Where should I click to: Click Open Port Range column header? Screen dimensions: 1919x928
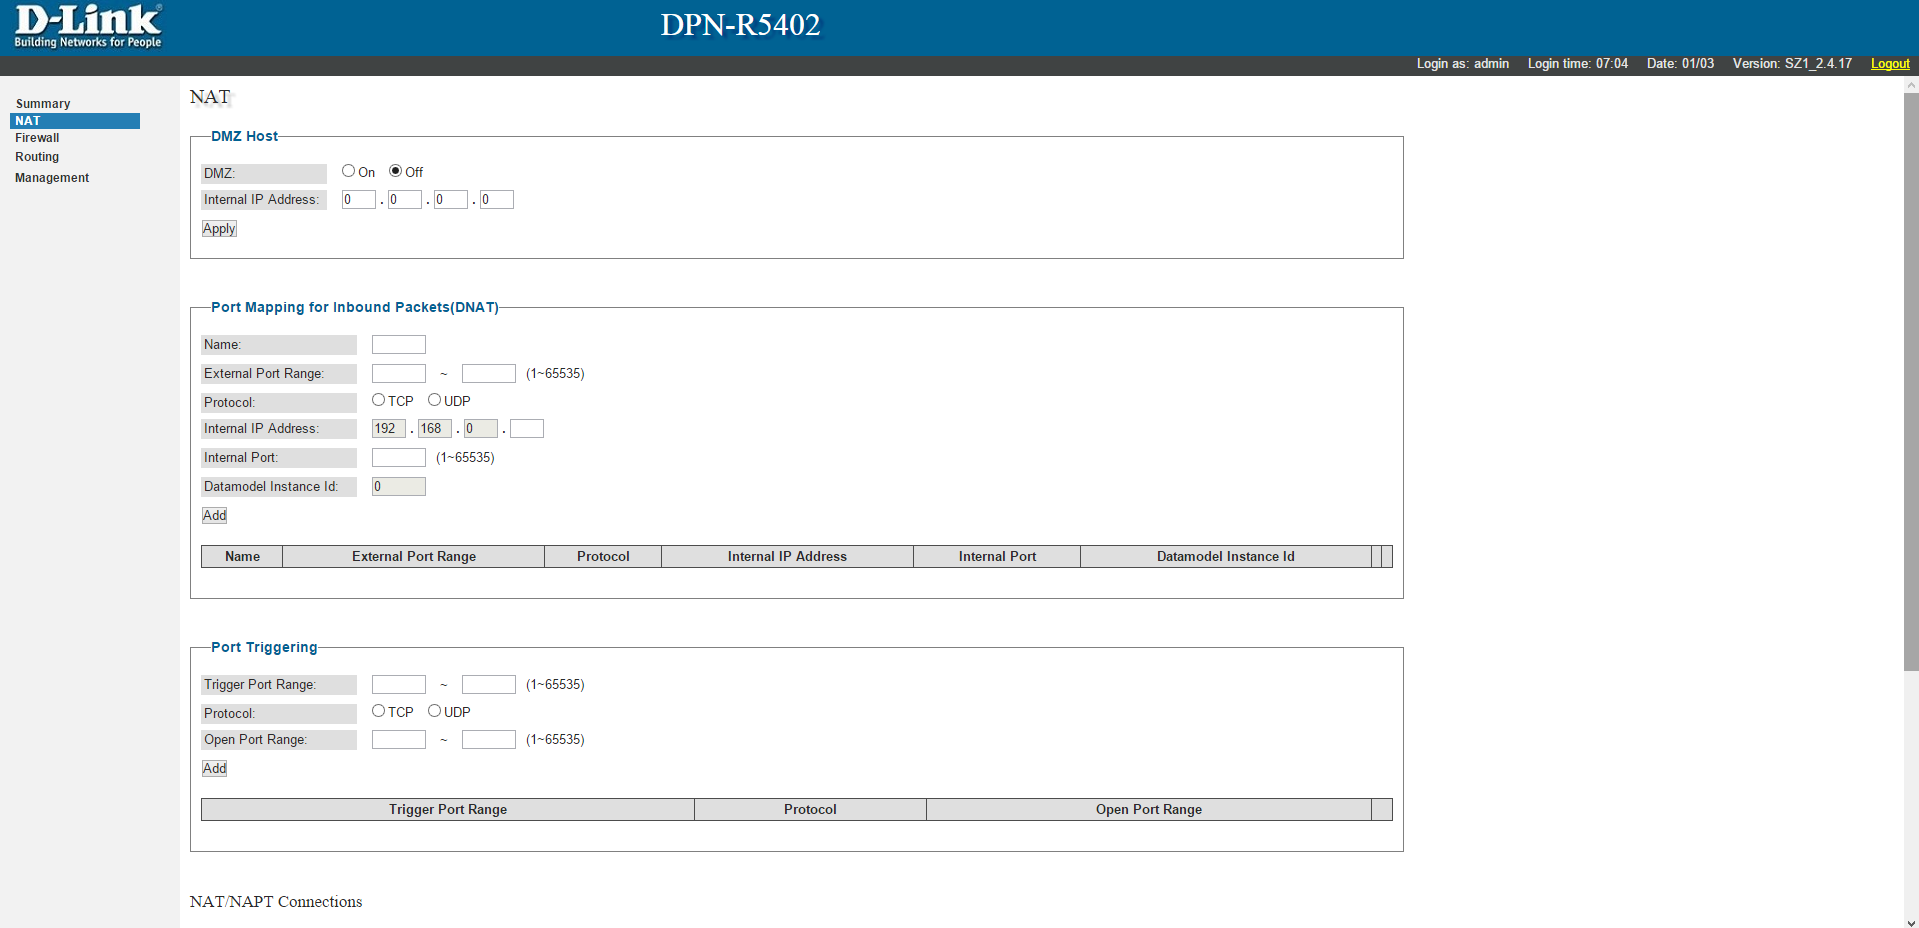tap(1149, 810)
